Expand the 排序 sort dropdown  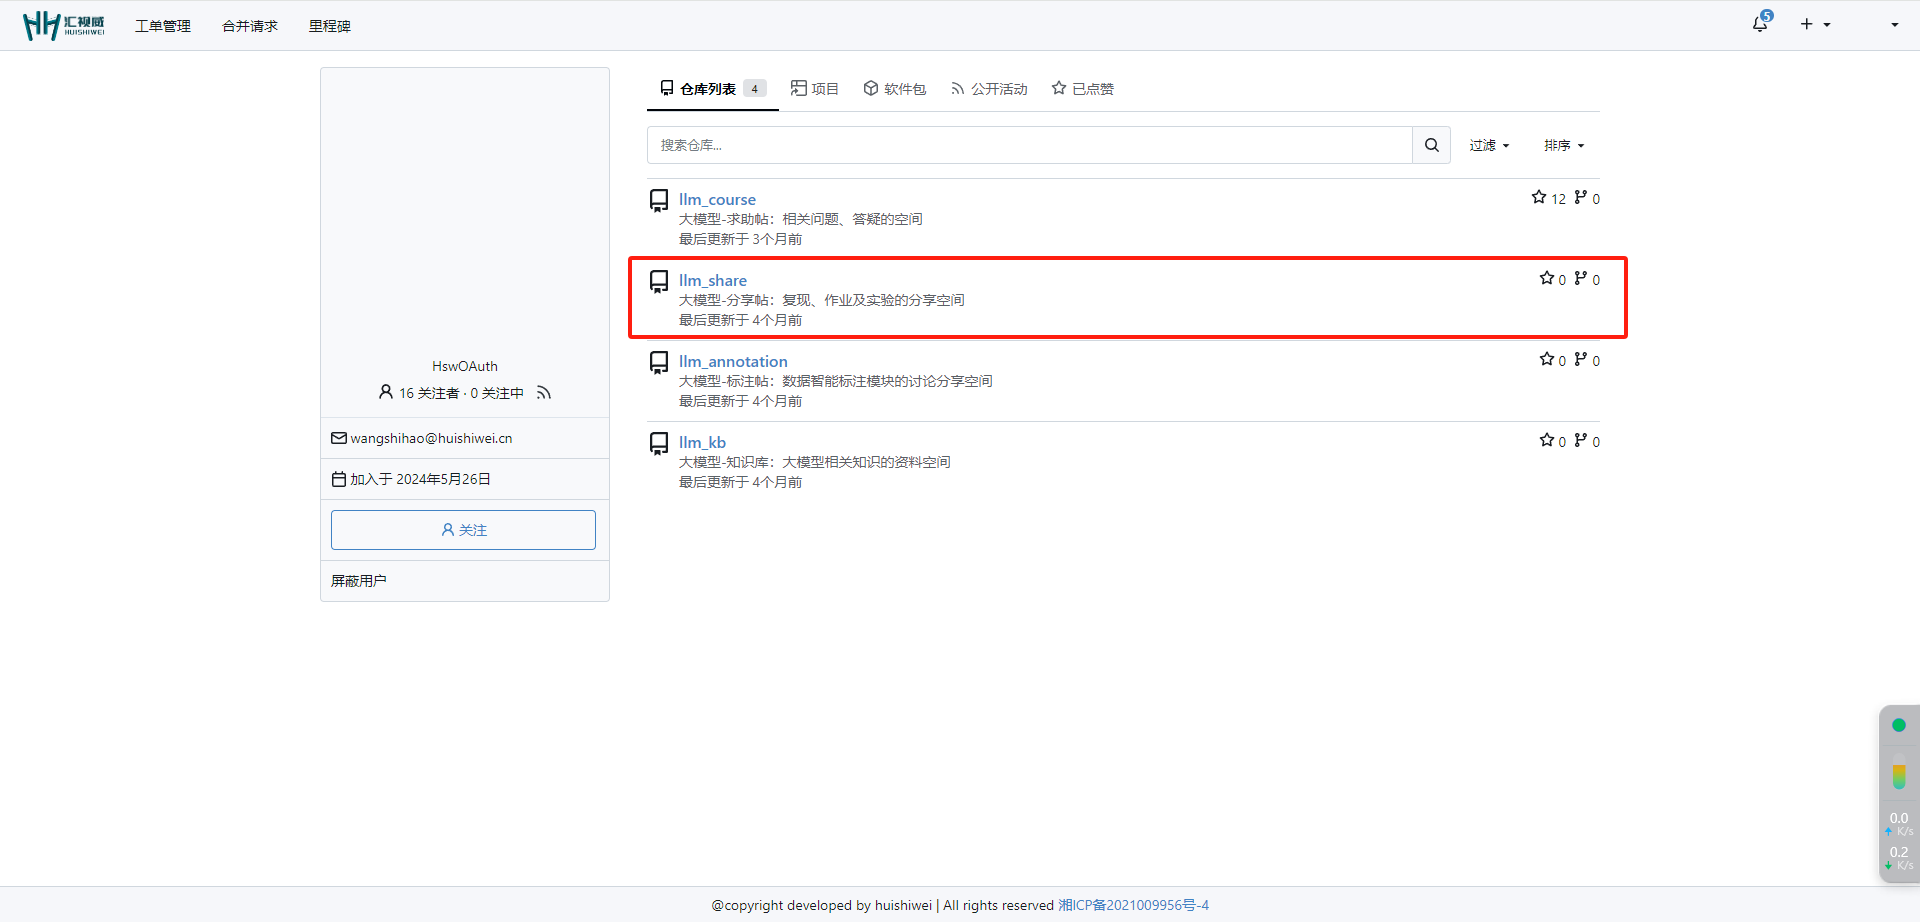click(x=1564, y=145)
